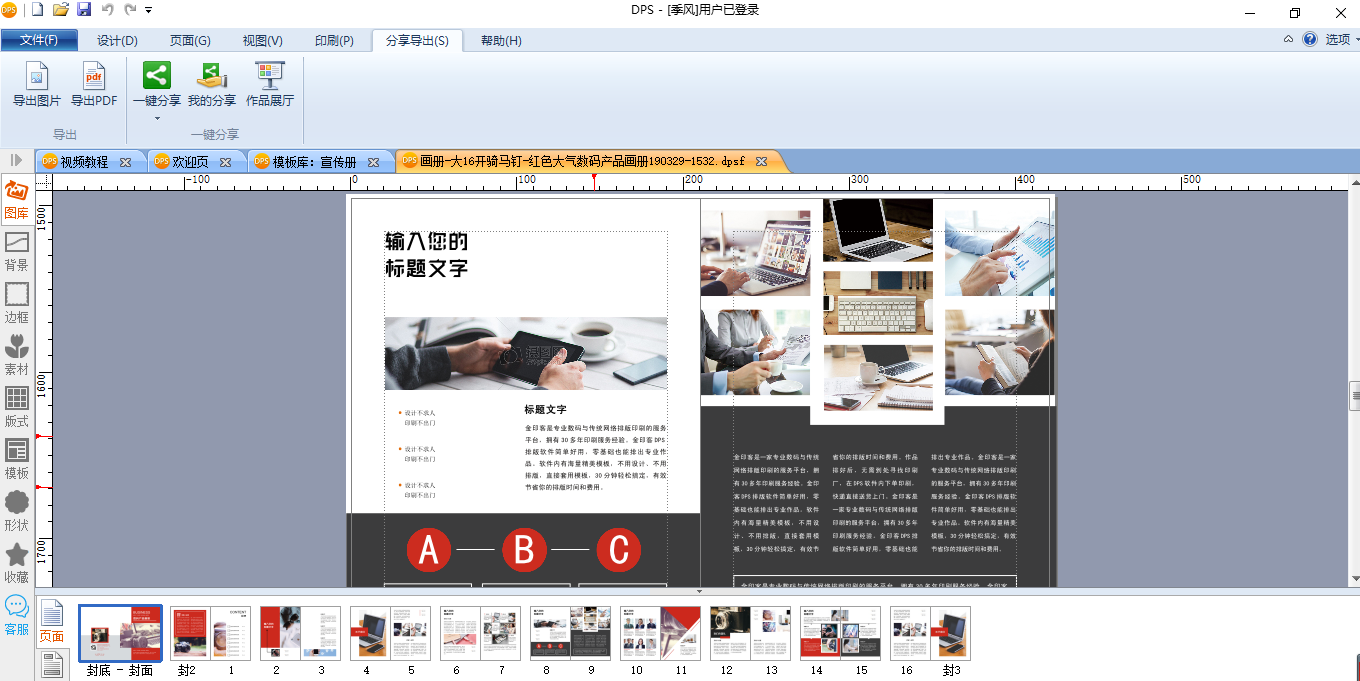
Task: Expand the quick access toolbar customize arrow
Action: click(x=149, y=10)
